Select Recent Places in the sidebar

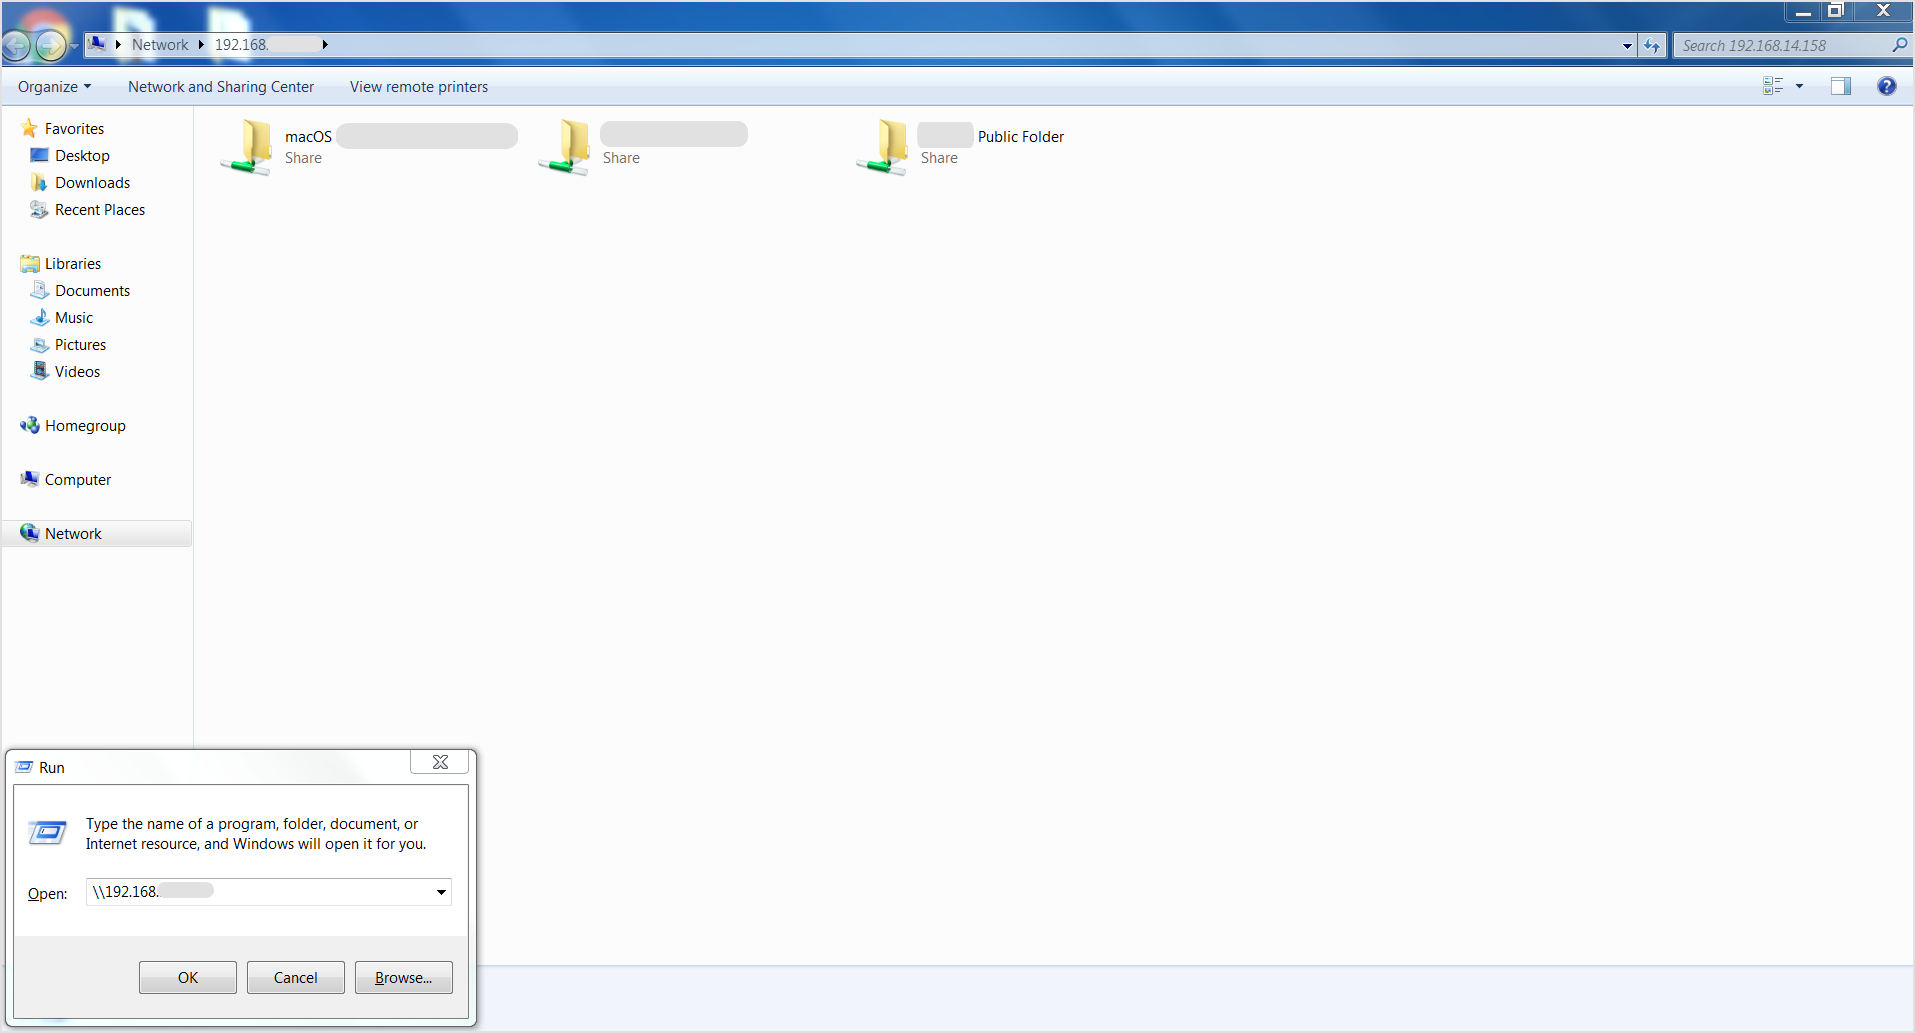point(100,209)
